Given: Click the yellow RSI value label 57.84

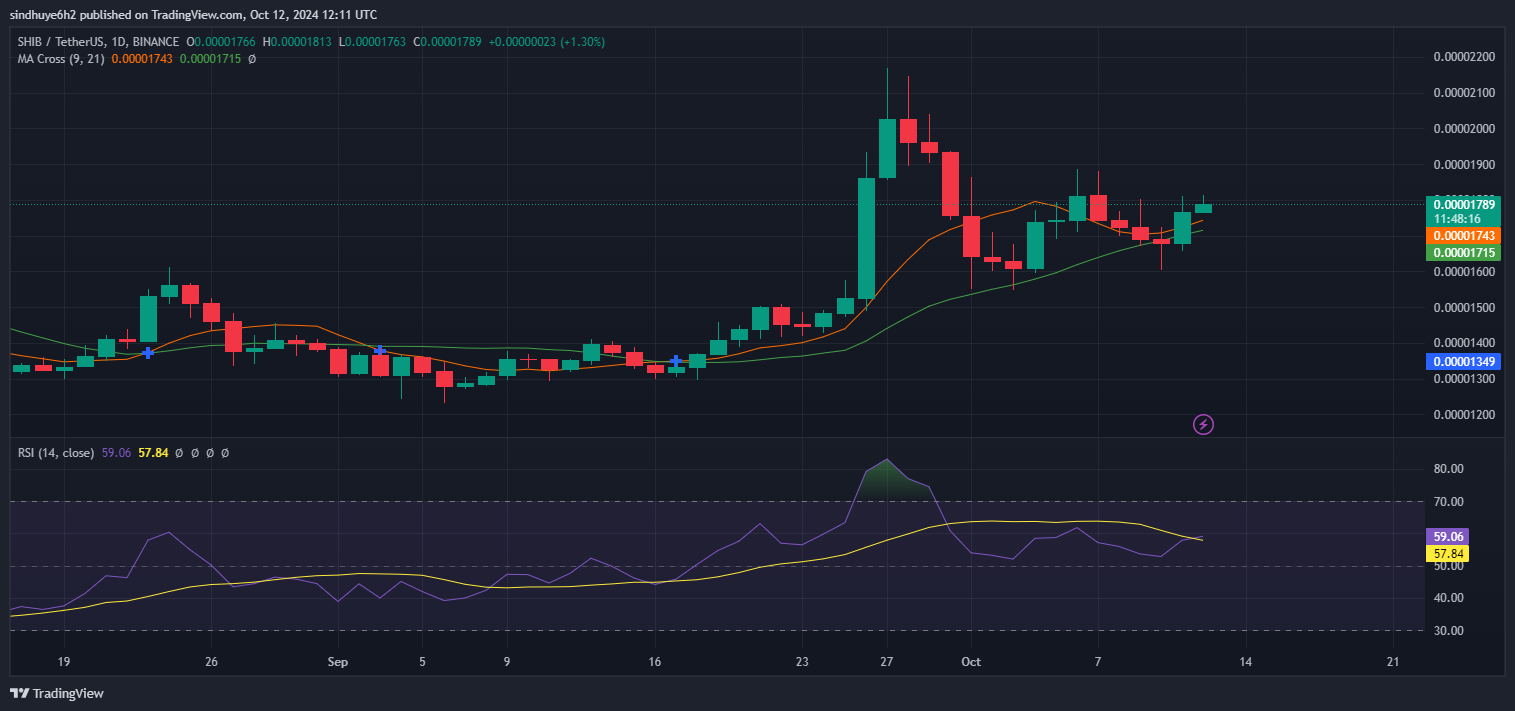Looking at the screenshot, I should tap(1448, 553).
